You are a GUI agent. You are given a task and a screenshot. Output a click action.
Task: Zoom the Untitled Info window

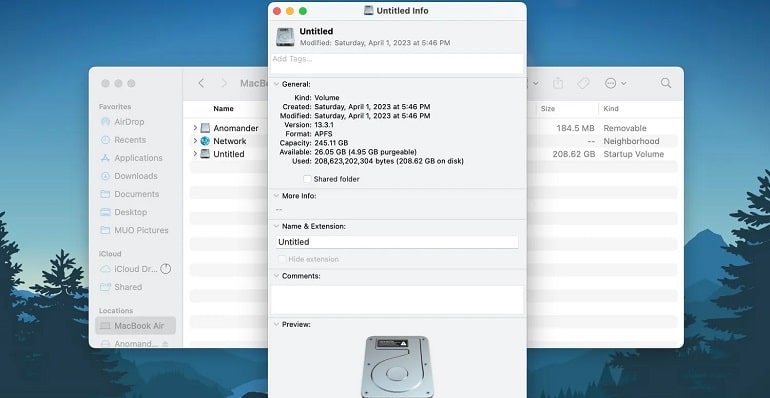[302, 11]
